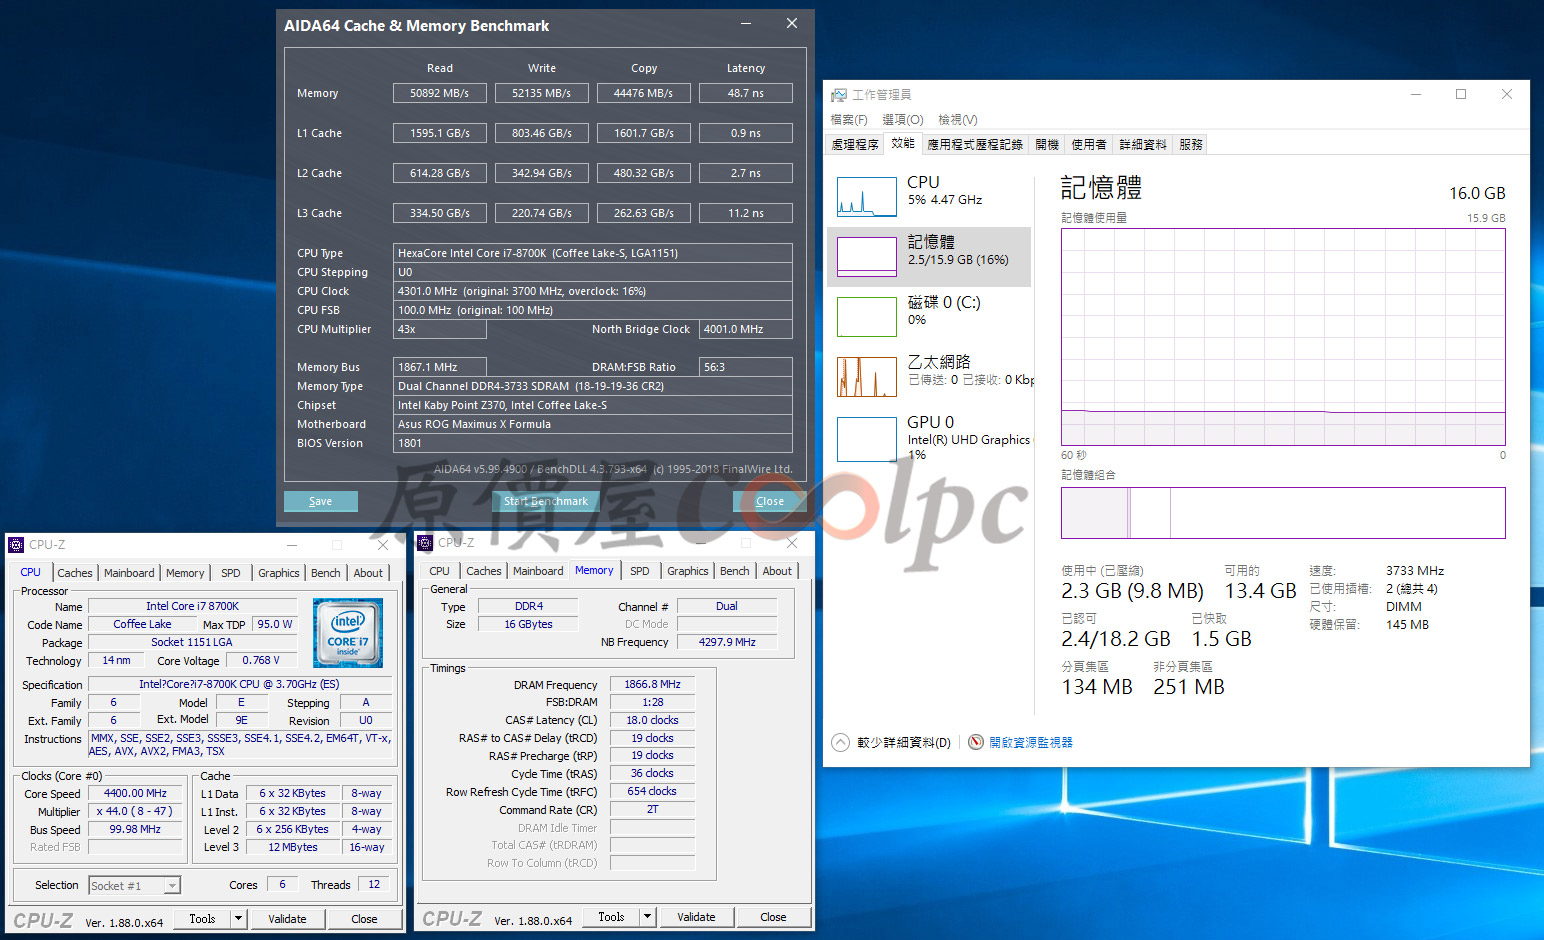
Task: Click Close button in AIDA64 benchmark window
Action: point(770,501)
